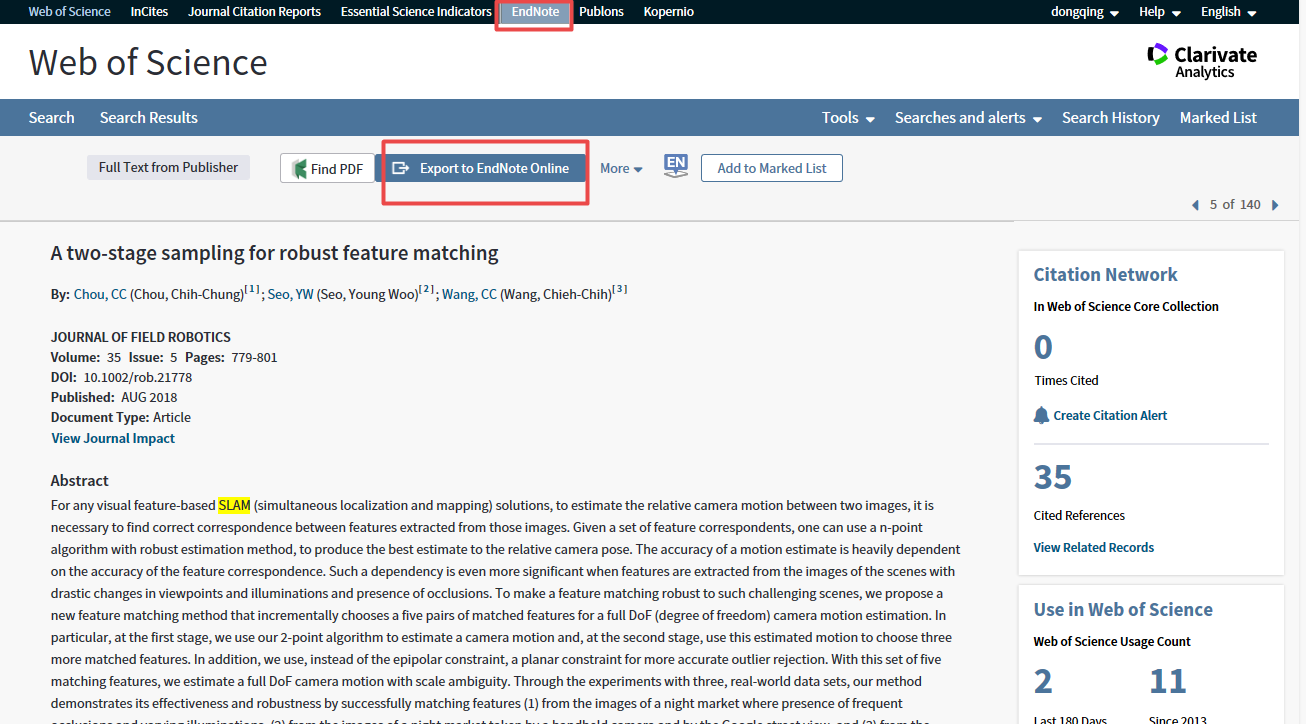This screenshot has width=1306, height=724.
Task: Click the Clarivate Analytics logo
Action: click(1202, 61)
